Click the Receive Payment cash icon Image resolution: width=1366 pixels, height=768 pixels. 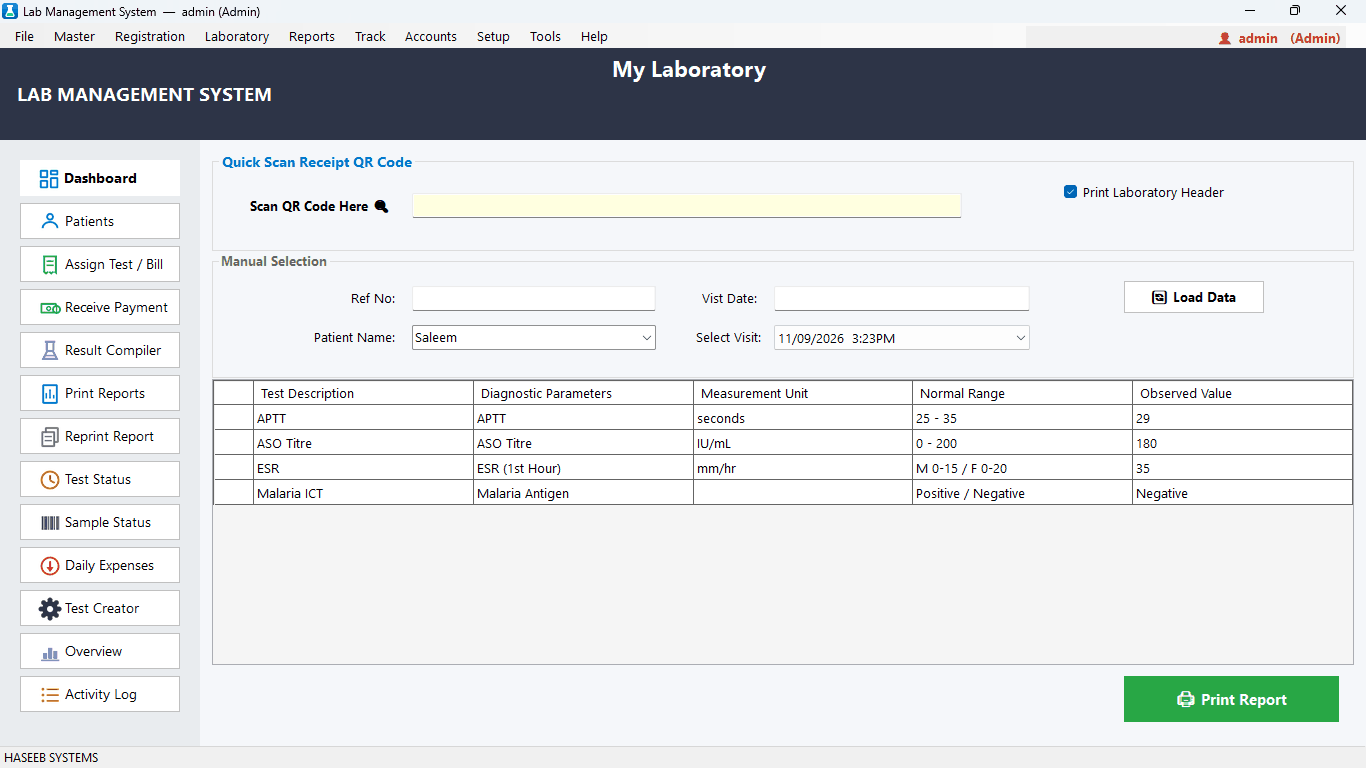pos(50,308)
